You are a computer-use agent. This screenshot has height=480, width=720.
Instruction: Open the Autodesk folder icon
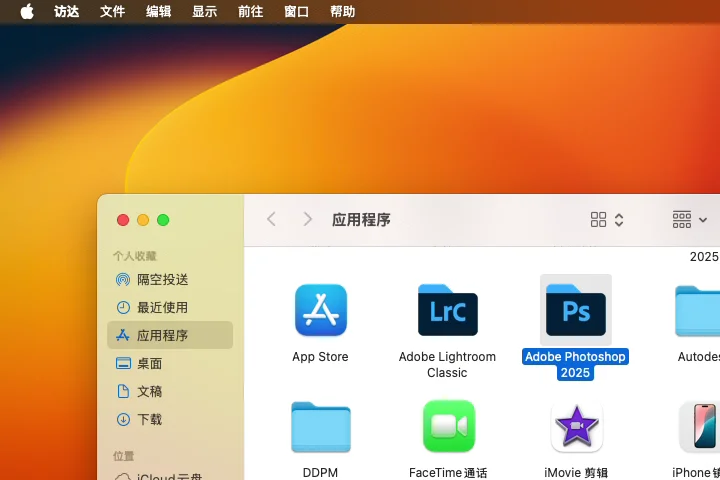tap(698, 311)
